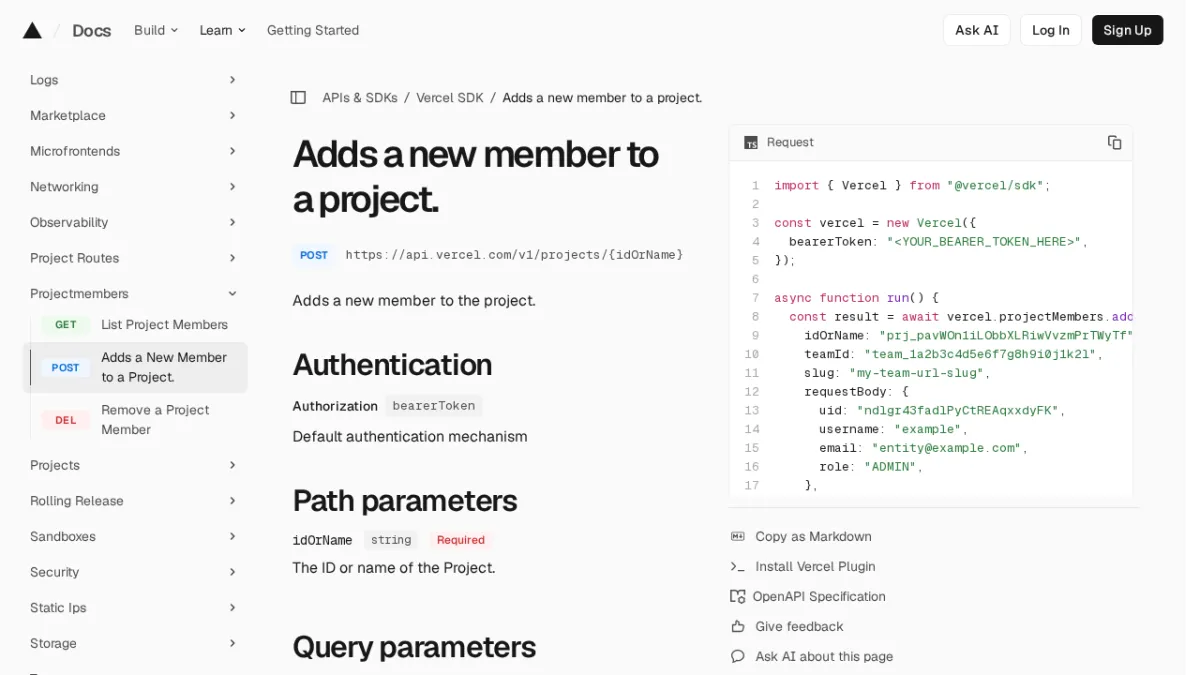Expand the Security section chevron
Image resolution: width=1200 pixels, height=675 pixels.
pos(232,572)
